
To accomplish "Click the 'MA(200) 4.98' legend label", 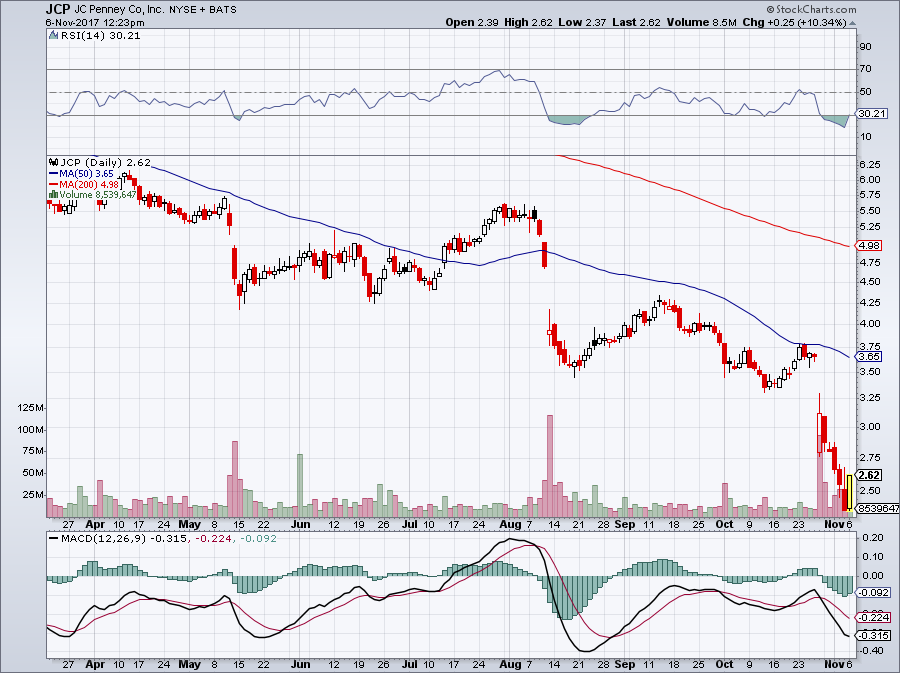I will [x=89, y=184].
